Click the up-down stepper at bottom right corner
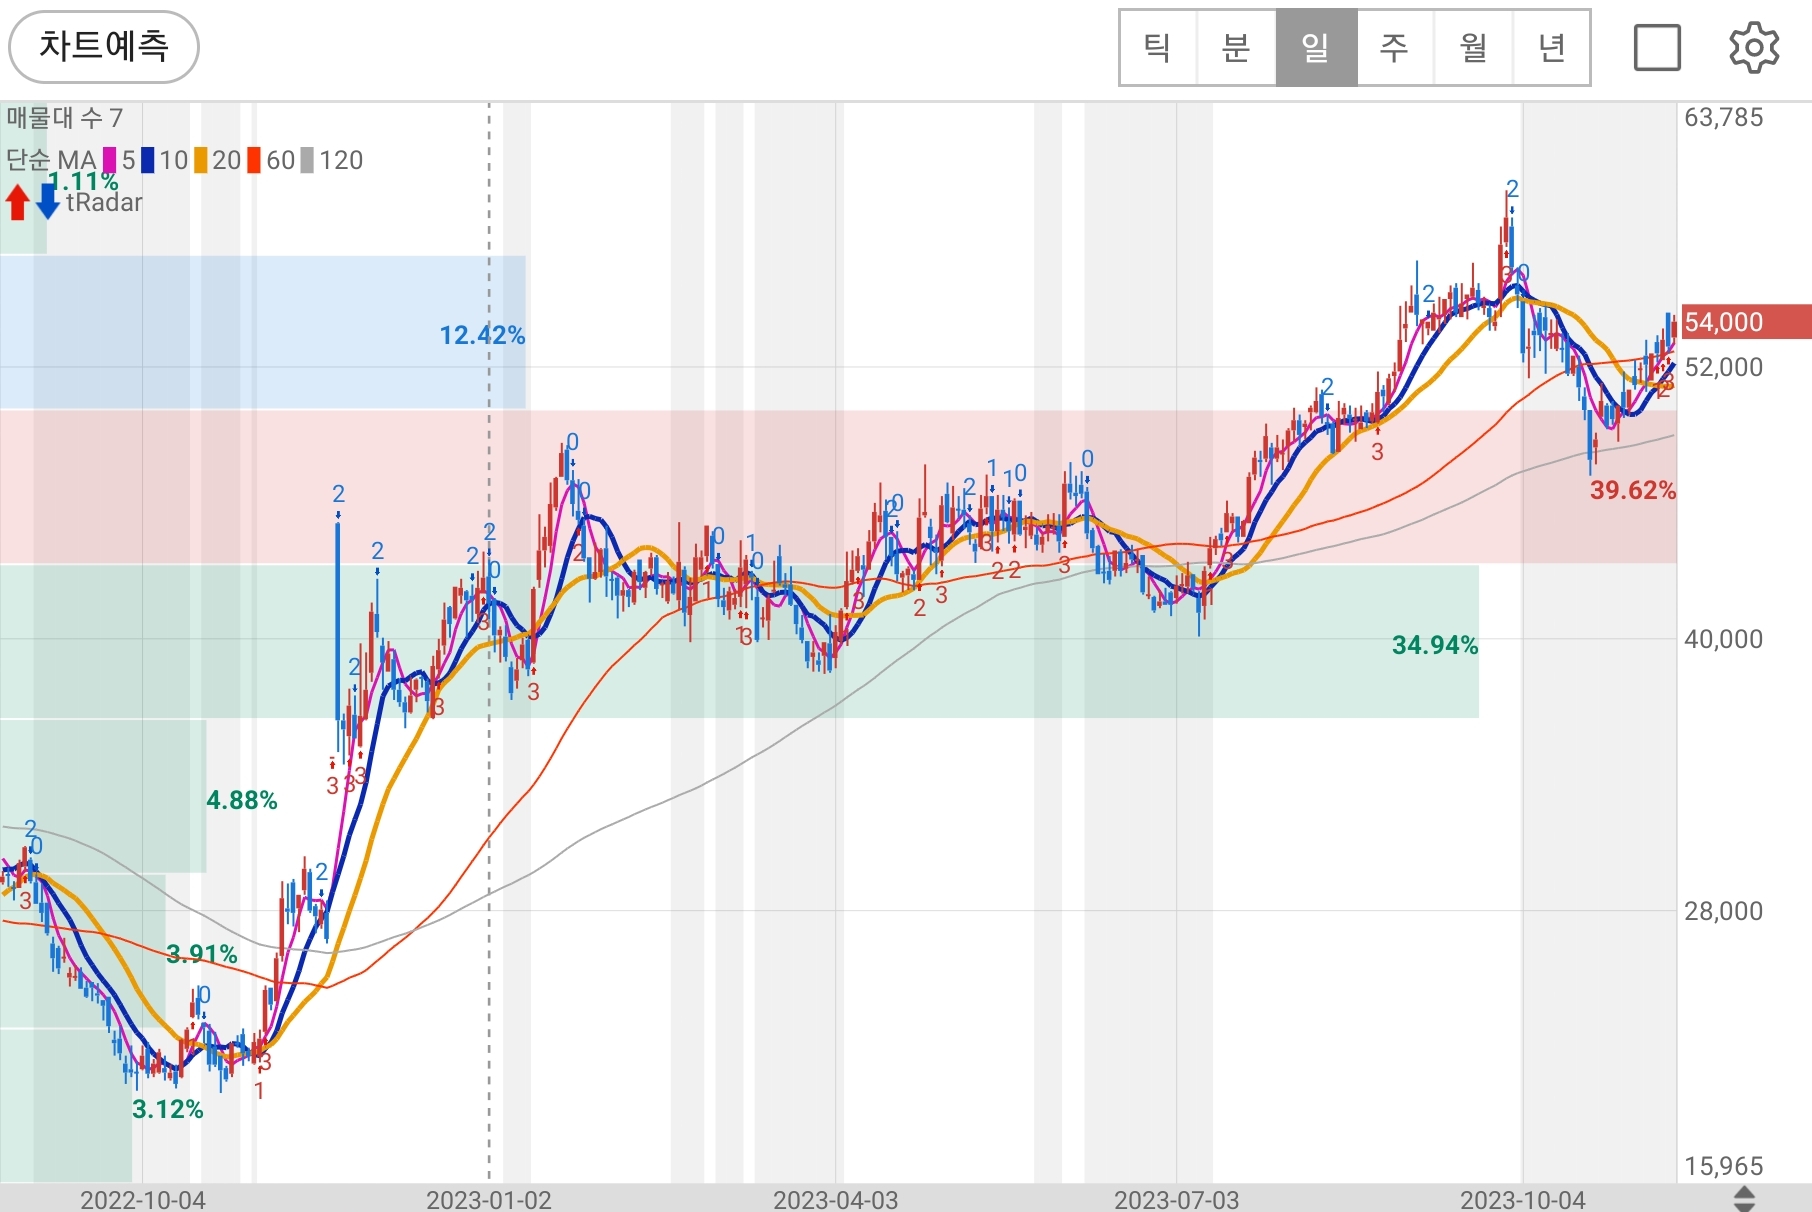1812x1212 pixels. pyautogui.click(x=1744, y=1199)
